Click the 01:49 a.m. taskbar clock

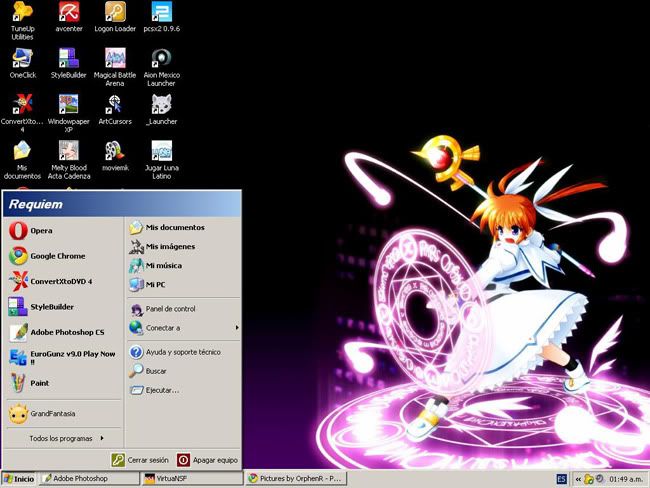click(626, 479)
